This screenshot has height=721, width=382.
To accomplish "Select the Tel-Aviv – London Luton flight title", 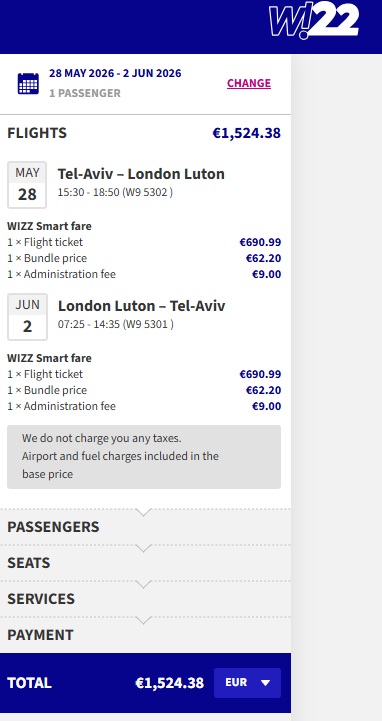I will coord(141,174).
